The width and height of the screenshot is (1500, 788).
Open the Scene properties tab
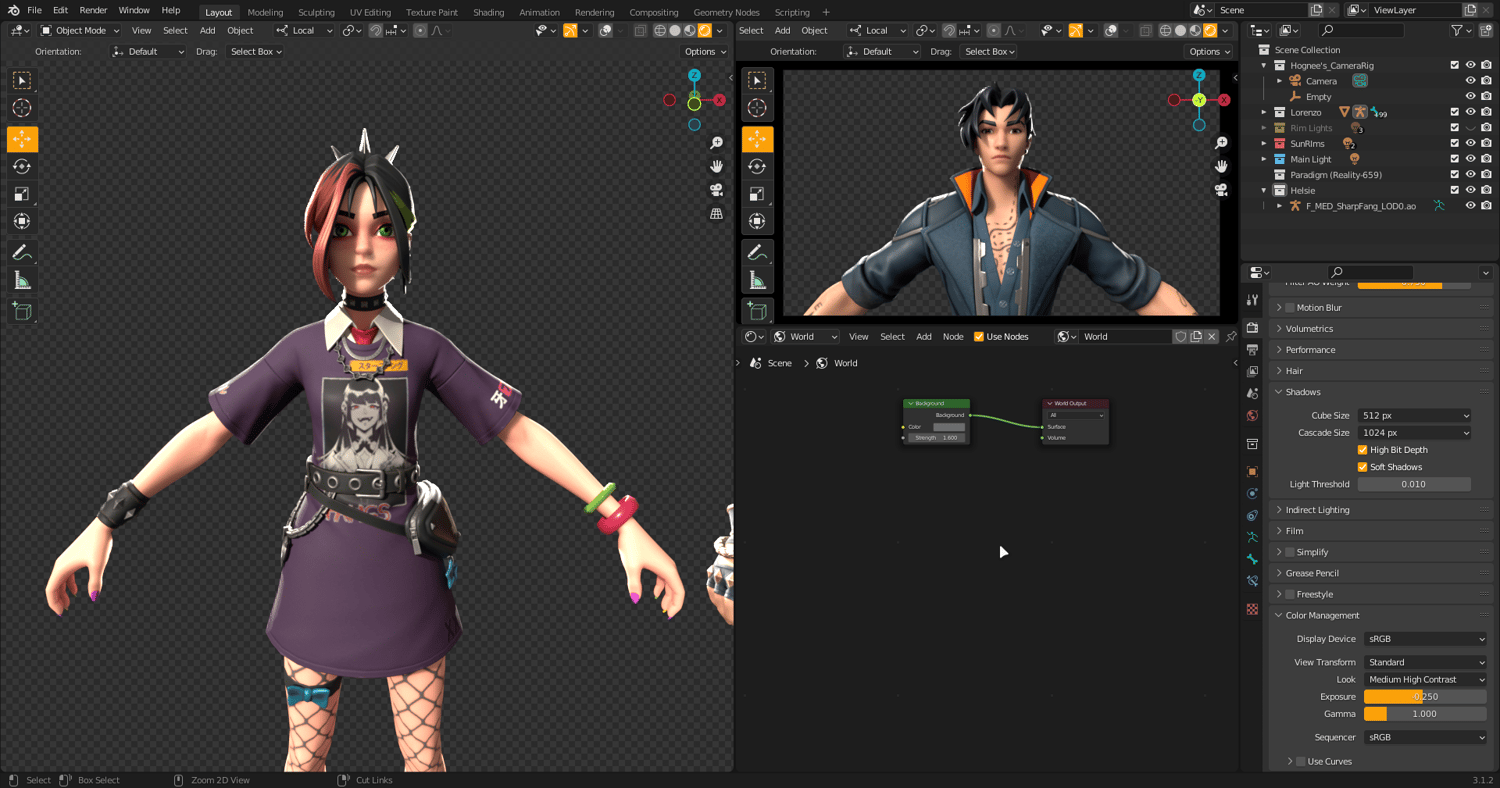pyautogui.click(x=1253, y=393)
